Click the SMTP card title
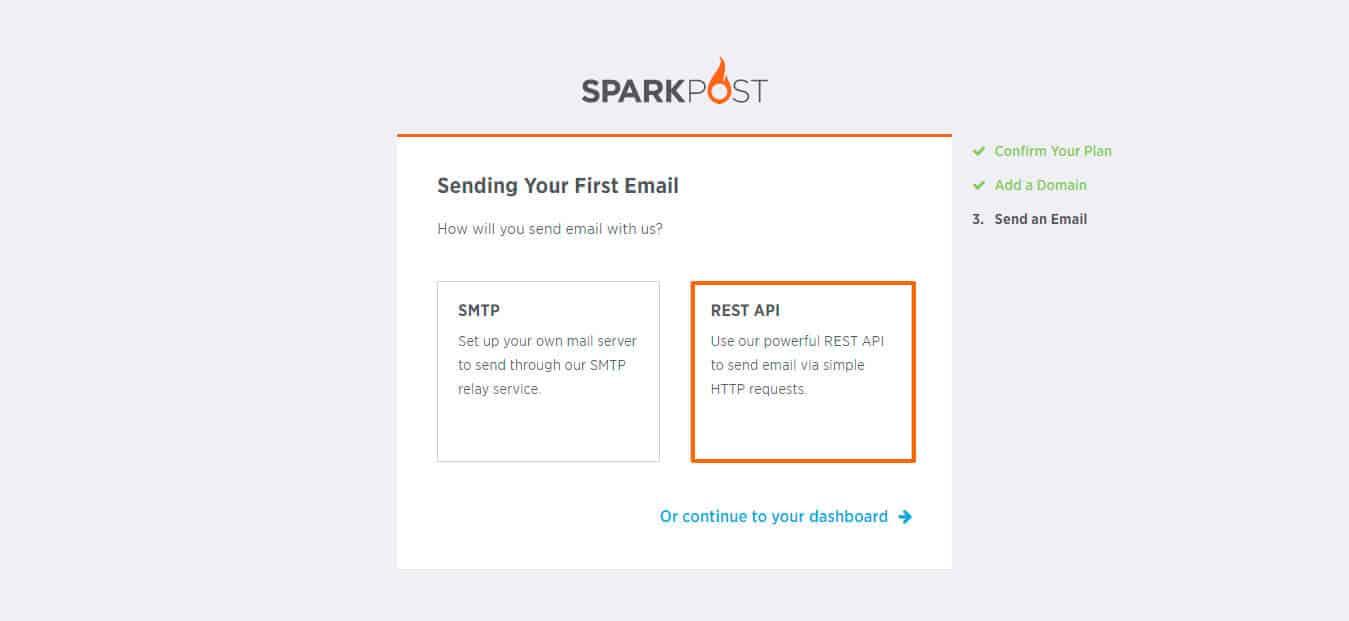Image resolution: width=1349 pixels, height=621 pixels. [x=479, y=311]
